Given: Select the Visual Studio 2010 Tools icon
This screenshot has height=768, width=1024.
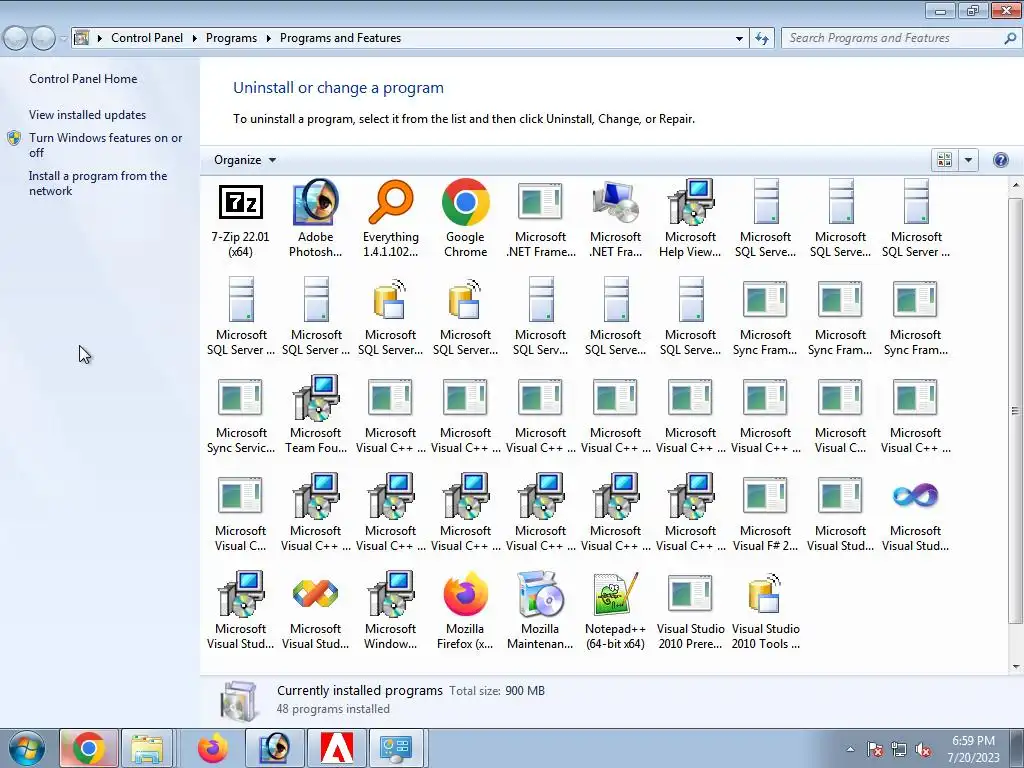Looking at the screenshot, I should (765, 611).
